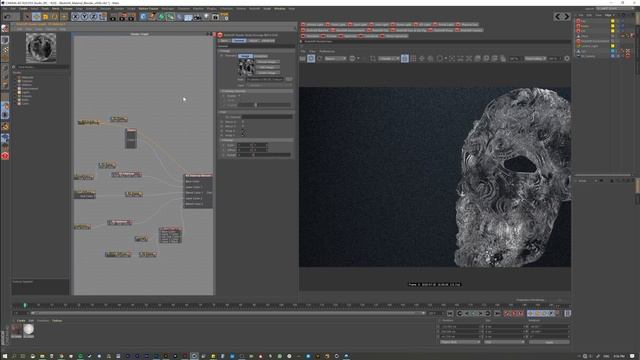Select the Rotate tool

tap(55, 17)
